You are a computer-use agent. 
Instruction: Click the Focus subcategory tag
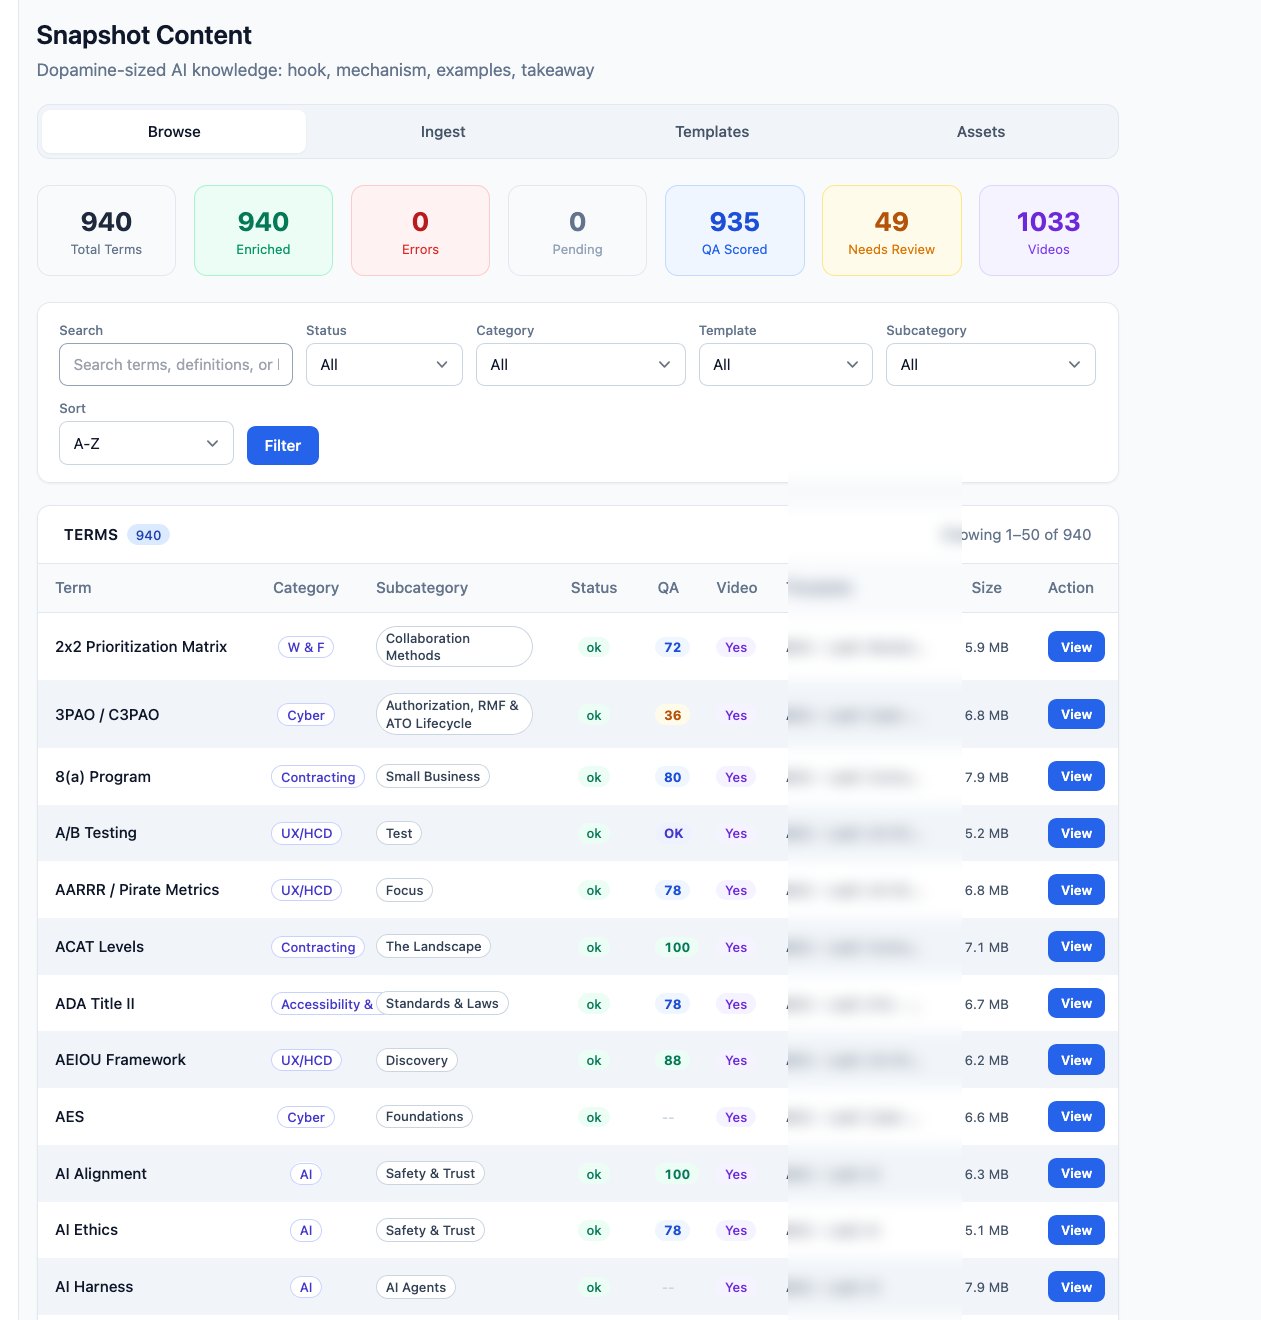click(x=404, y=890)
